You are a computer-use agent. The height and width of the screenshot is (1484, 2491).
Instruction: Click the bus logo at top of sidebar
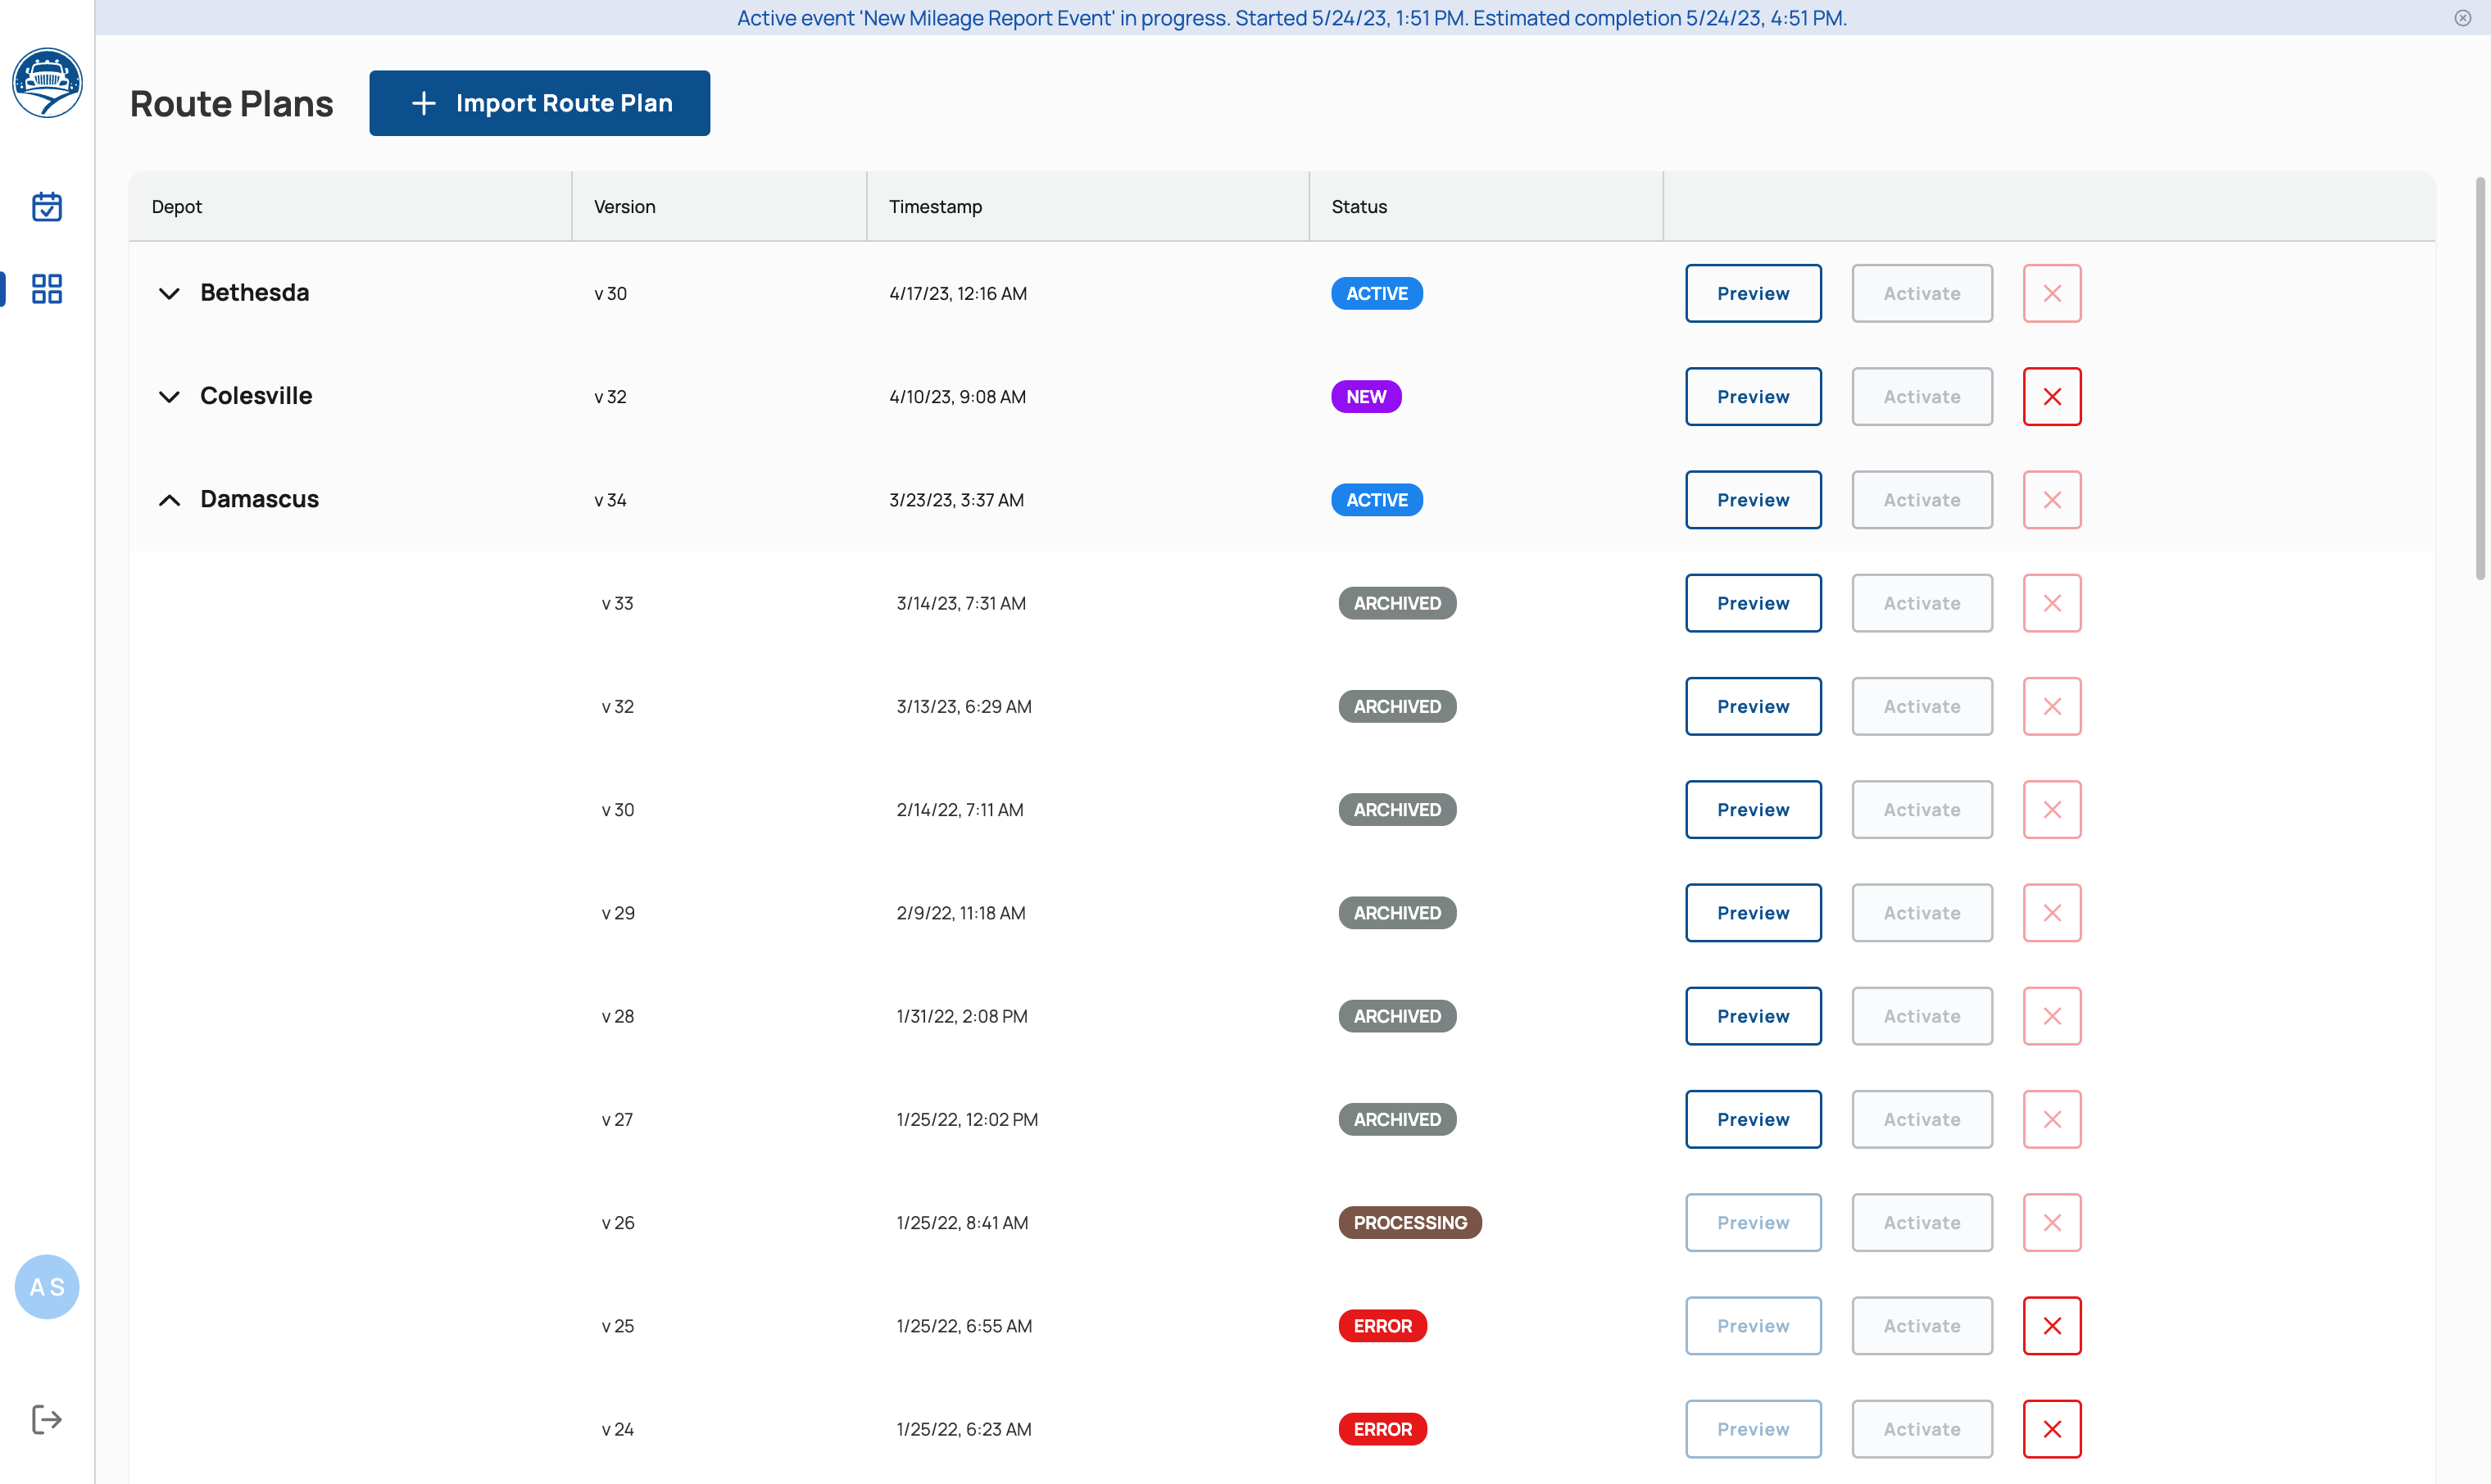click(x=47, y=83)
